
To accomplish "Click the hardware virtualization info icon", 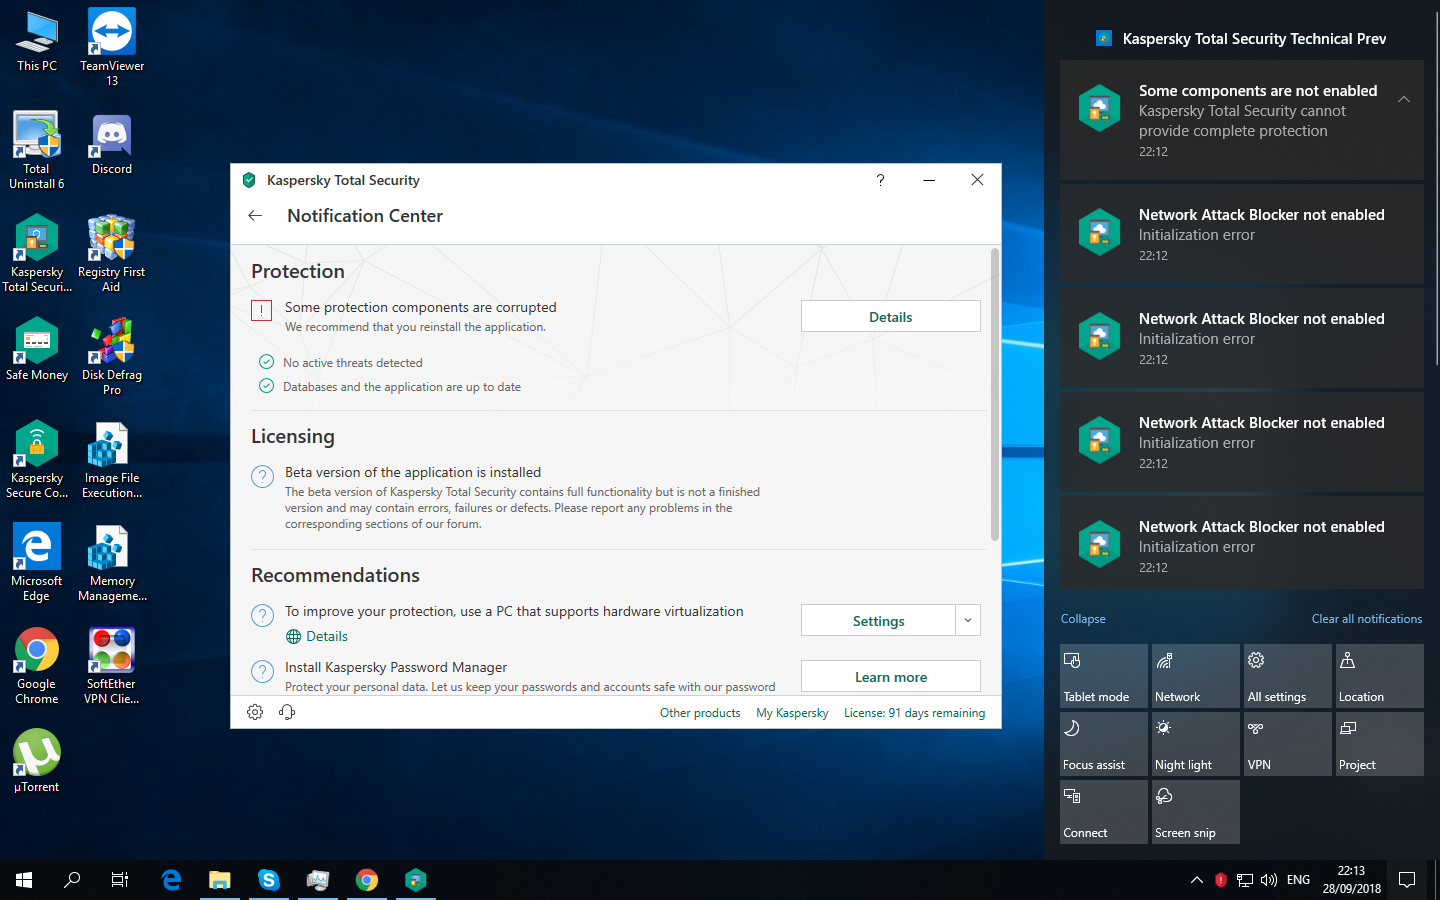I will click(262, 616).
